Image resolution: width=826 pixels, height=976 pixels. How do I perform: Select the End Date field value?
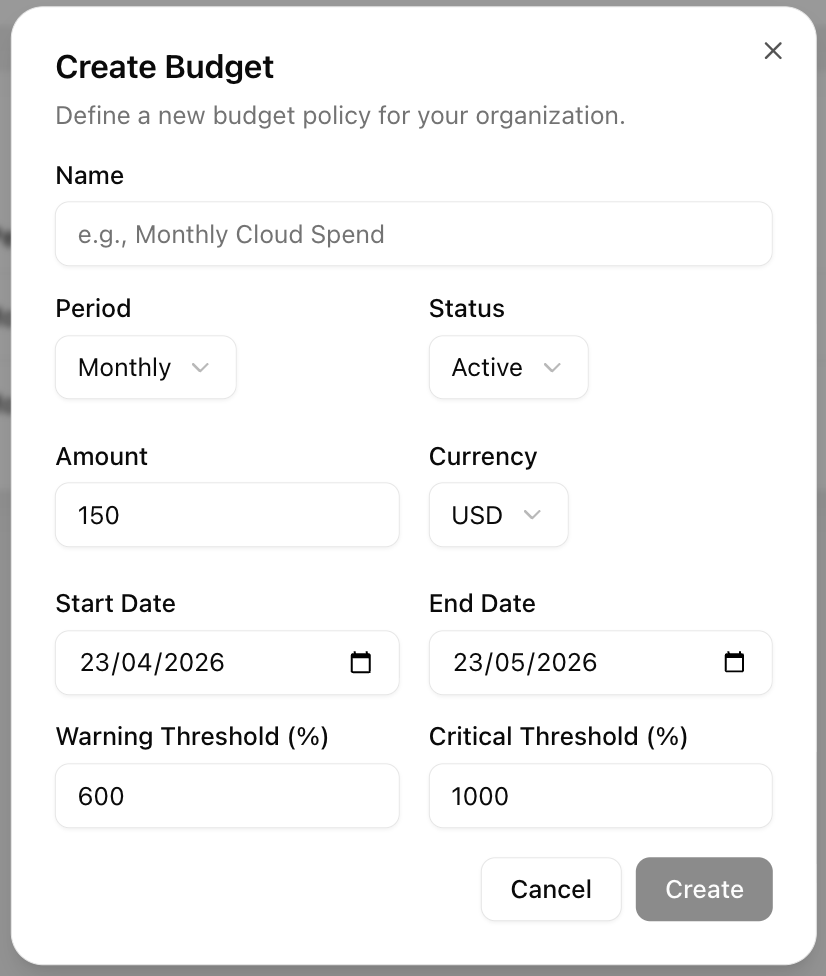[x=523, y=662]
